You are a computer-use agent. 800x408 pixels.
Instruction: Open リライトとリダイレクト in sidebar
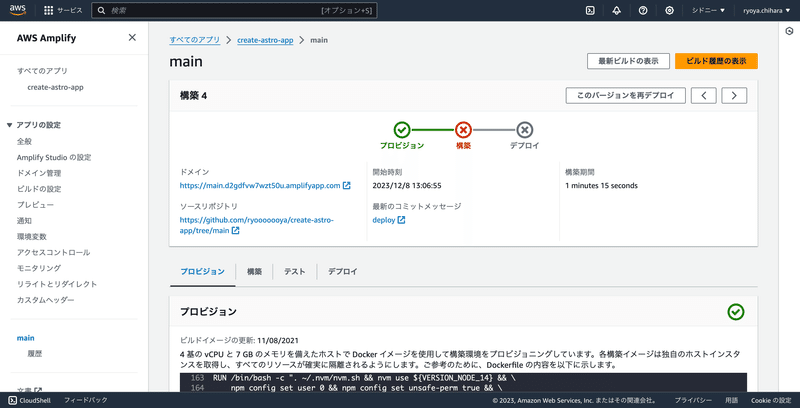[x=57, y=284]
